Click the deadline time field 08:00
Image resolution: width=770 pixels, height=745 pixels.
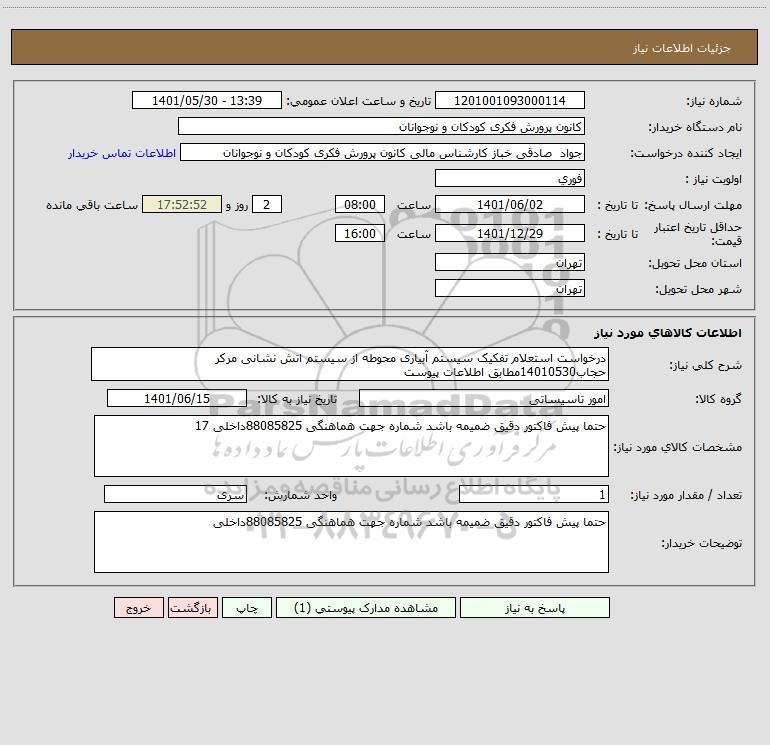point(359,204)
